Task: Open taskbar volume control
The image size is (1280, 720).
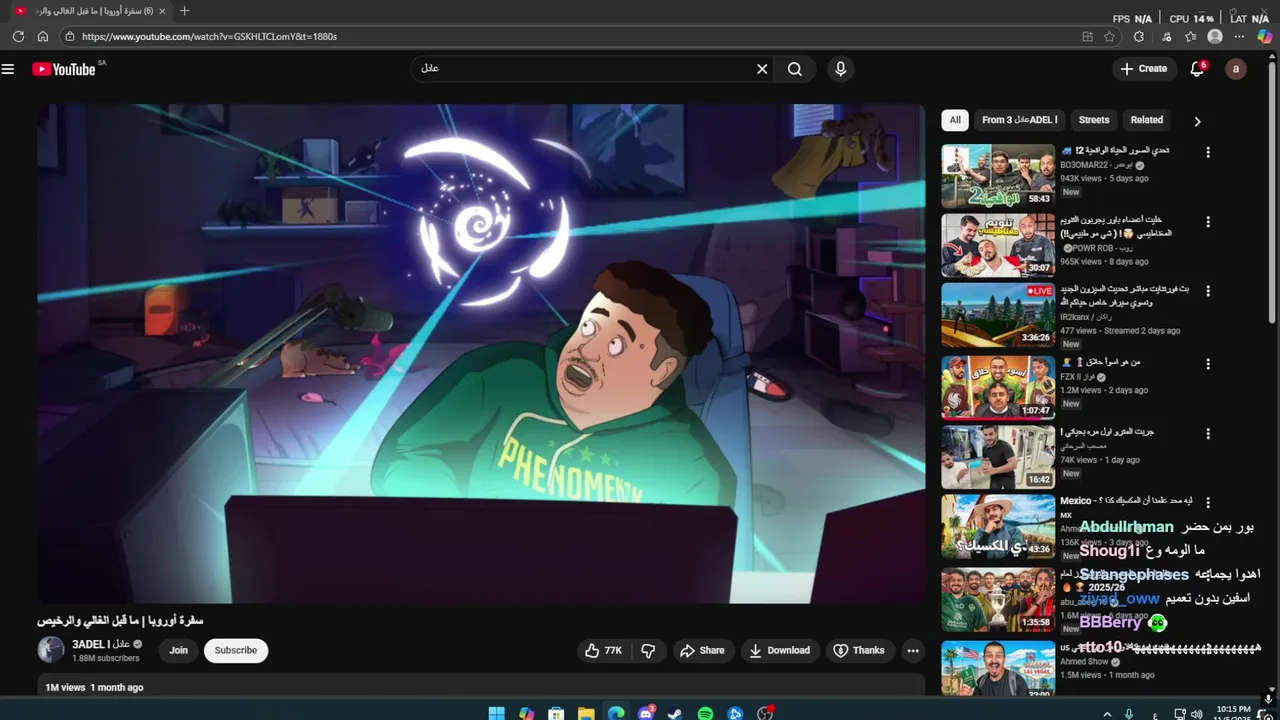Action: pos(1195,714)
